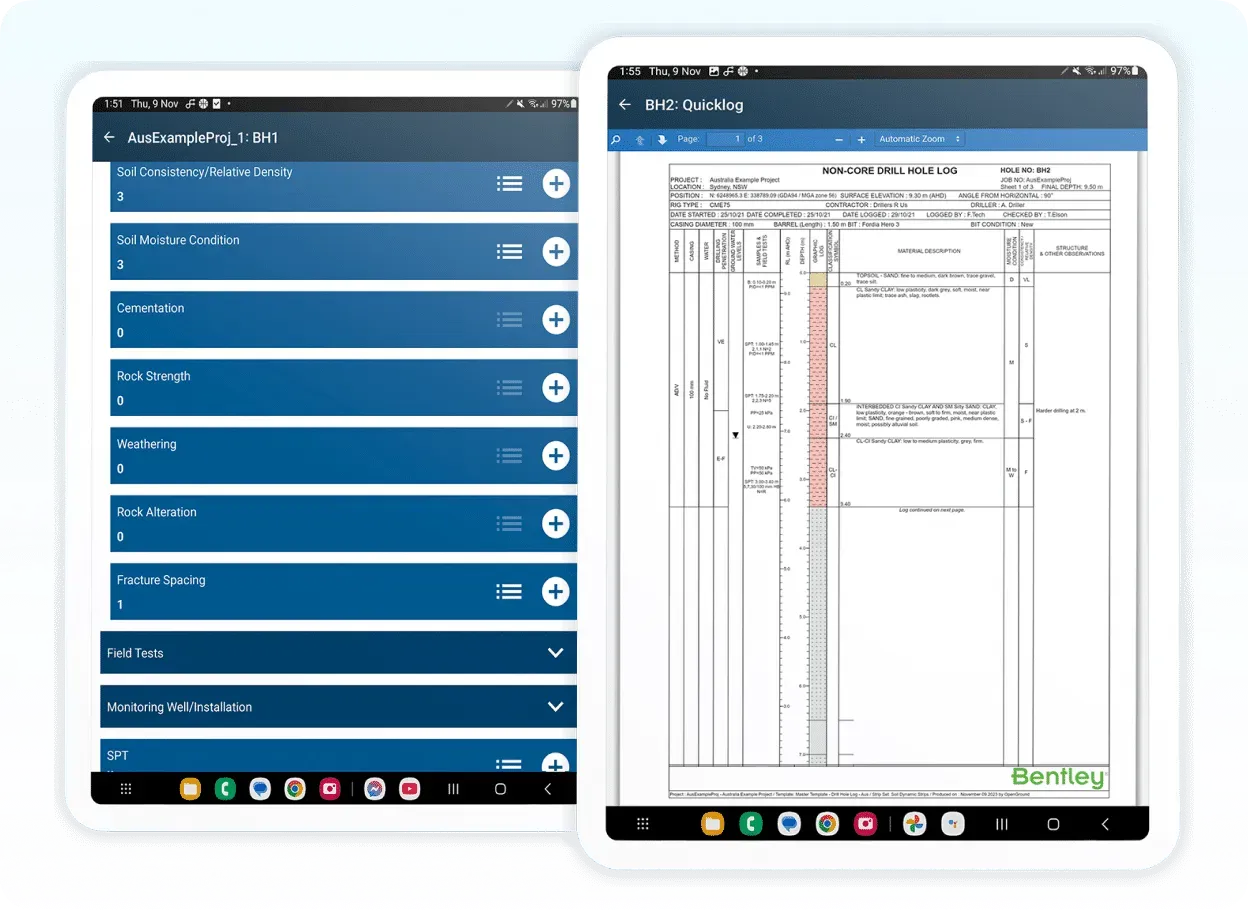The width and height of the screenshot is (1248, 910).
Task: Open Chrome on the BH1 tablet taskbar
Action: click(294, 789)
